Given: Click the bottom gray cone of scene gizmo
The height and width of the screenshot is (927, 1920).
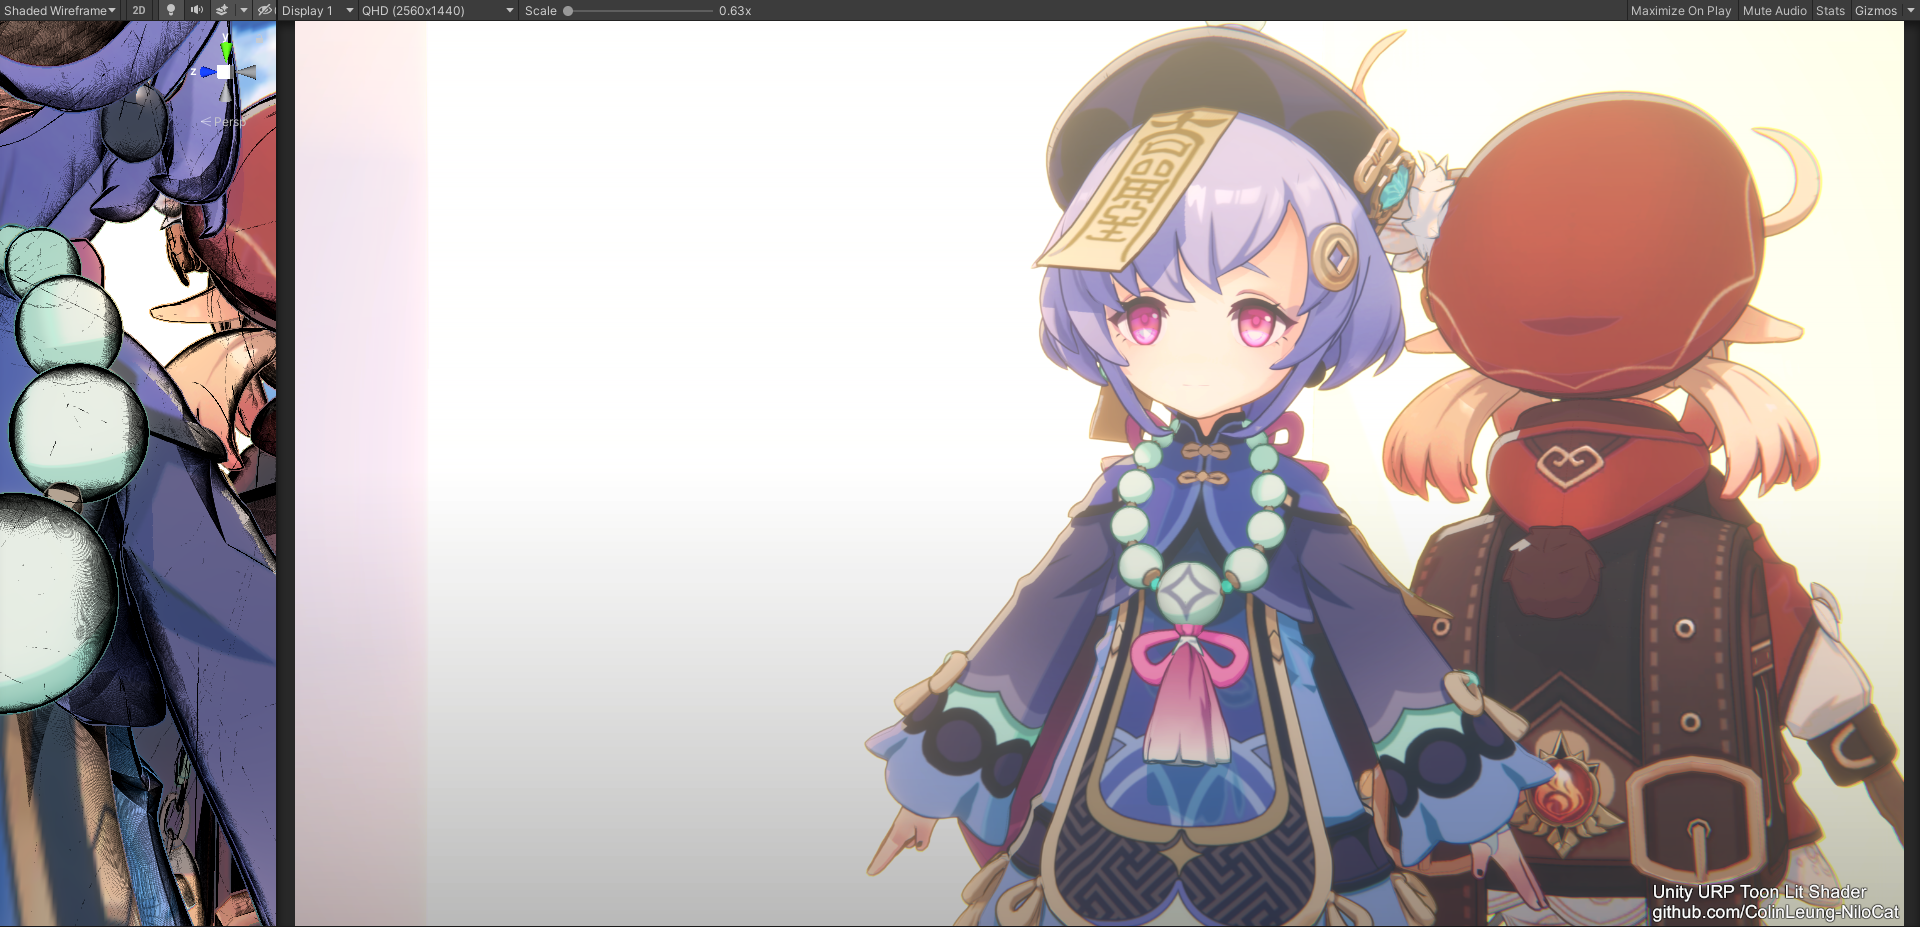Looking at the screenshot, I should (225, 91).
